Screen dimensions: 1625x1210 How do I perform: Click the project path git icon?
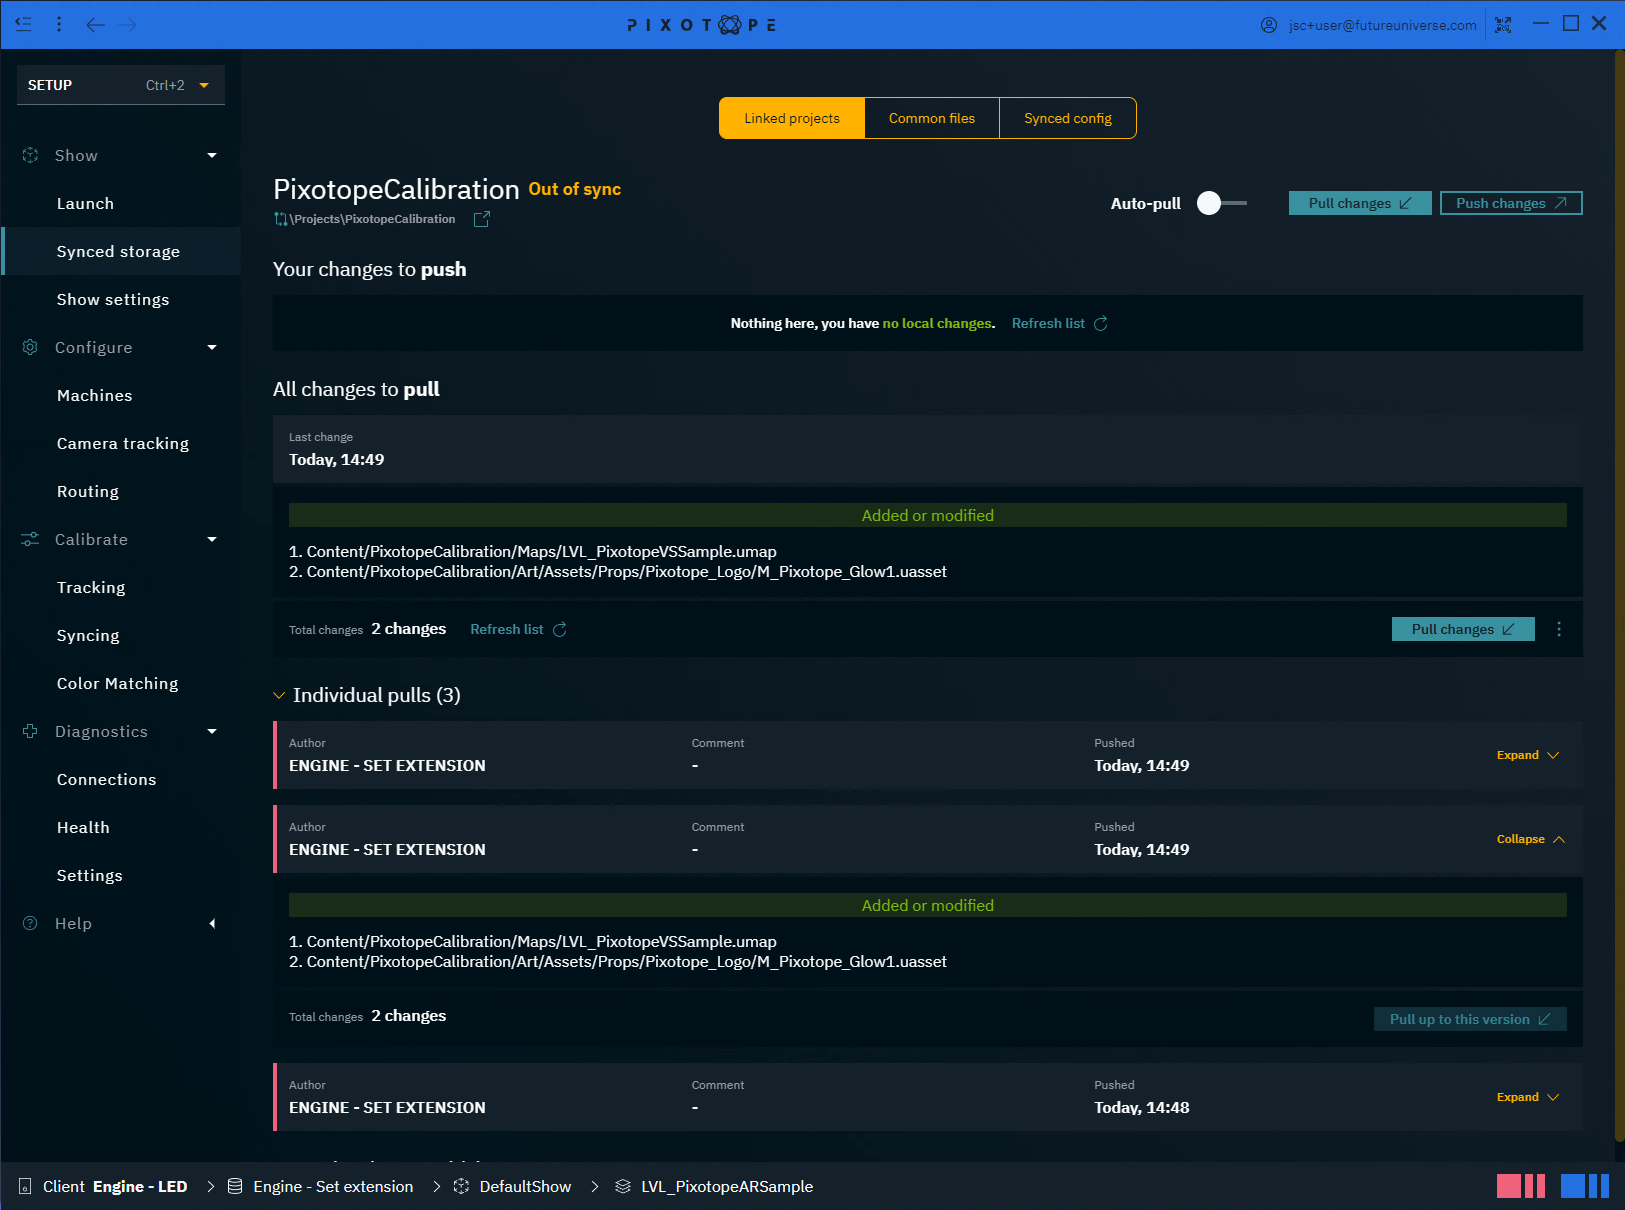[x=281, y=219]
